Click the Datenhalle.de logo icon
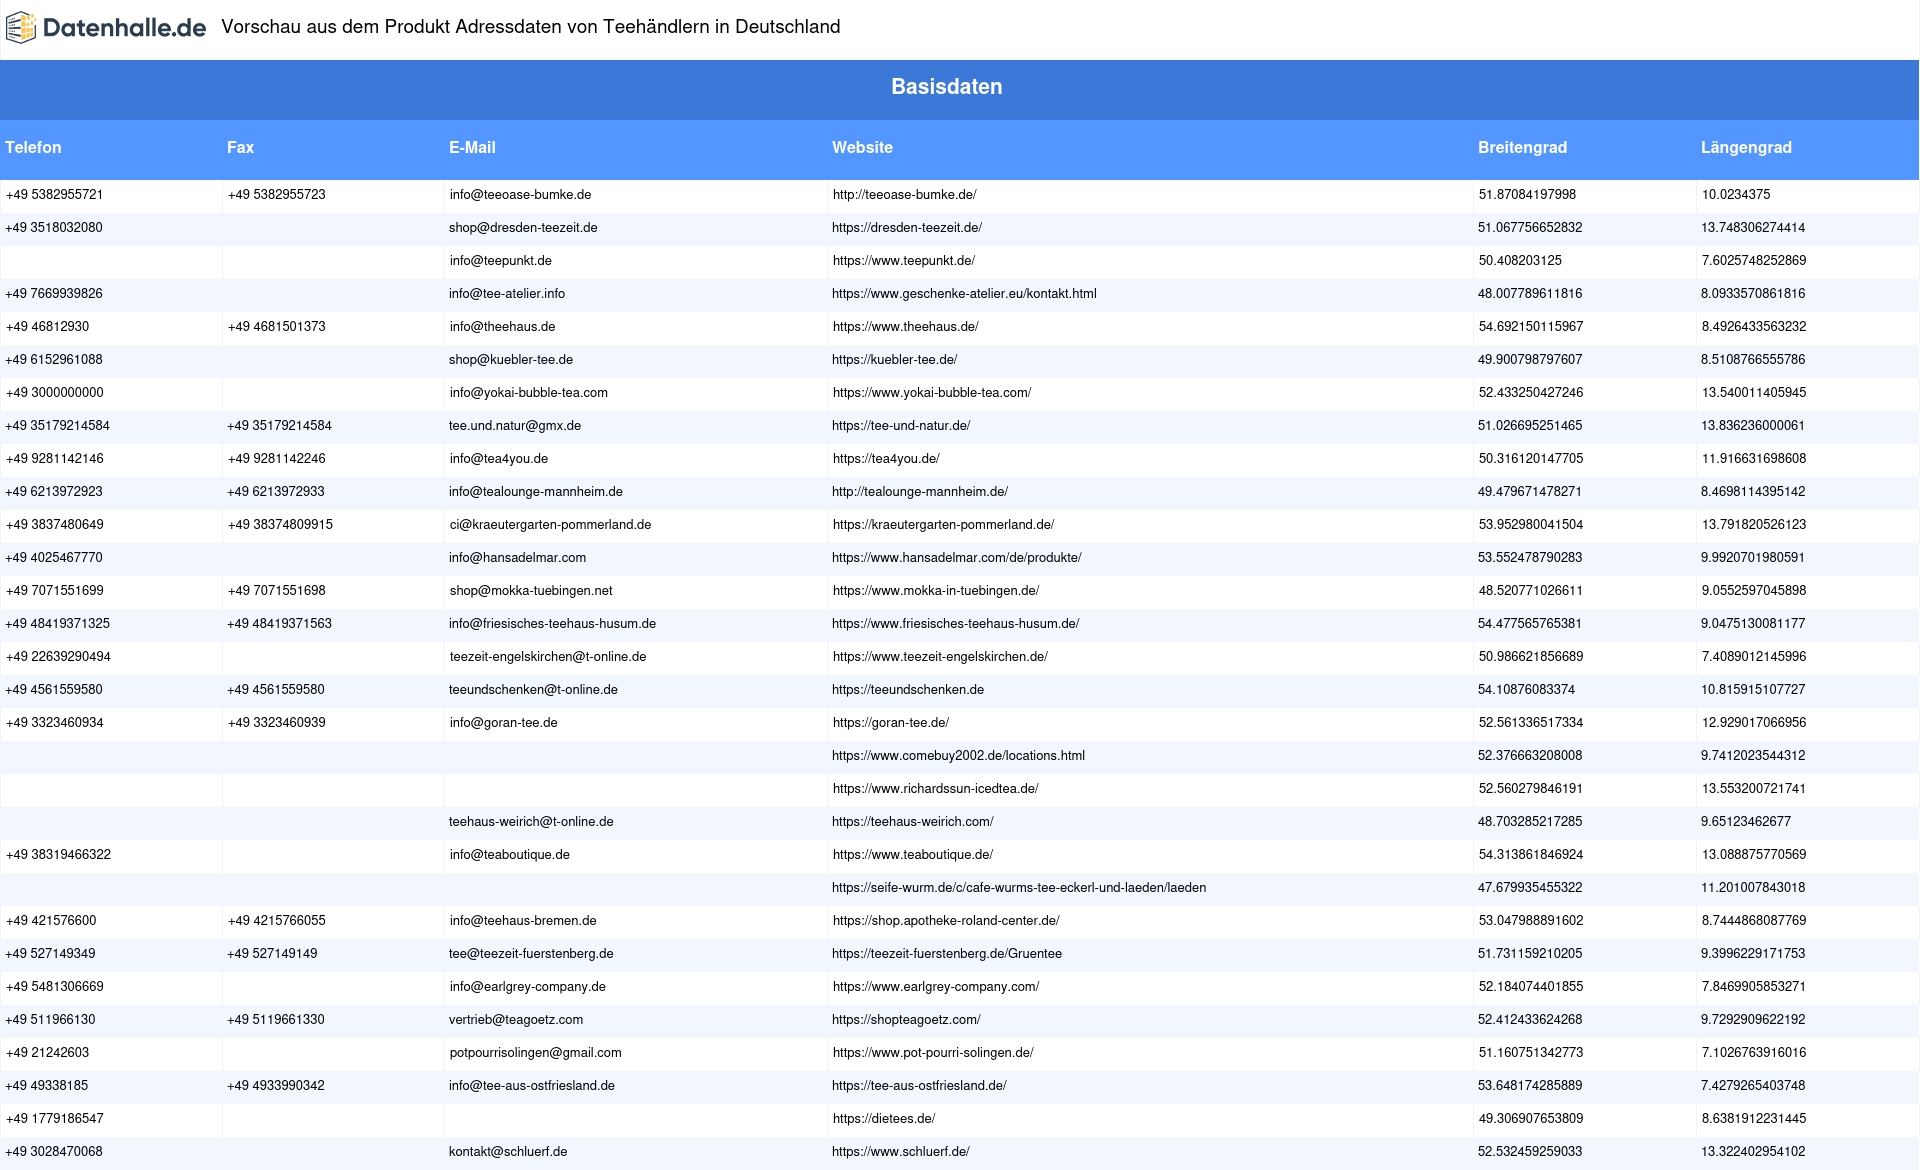 coord(21,28)
